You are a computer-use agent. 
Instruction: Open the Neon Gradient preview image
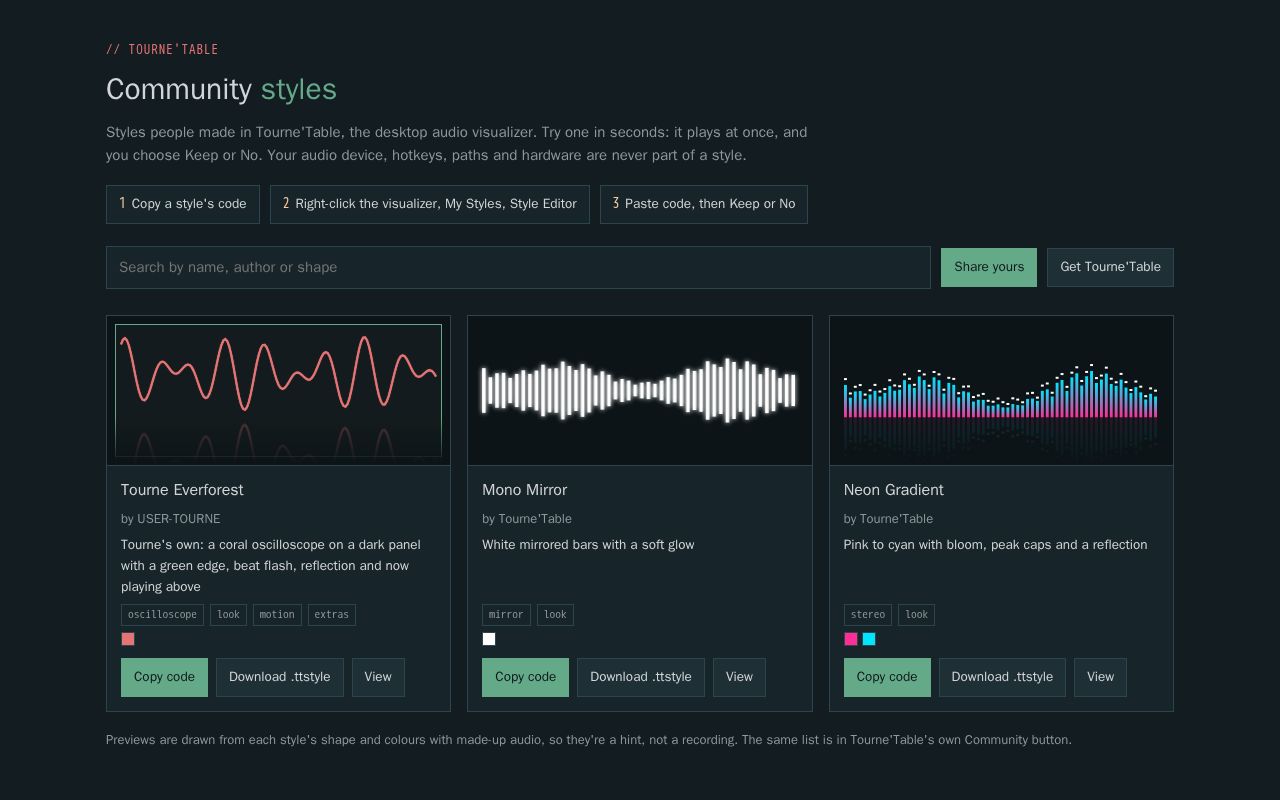[1001, 391]
